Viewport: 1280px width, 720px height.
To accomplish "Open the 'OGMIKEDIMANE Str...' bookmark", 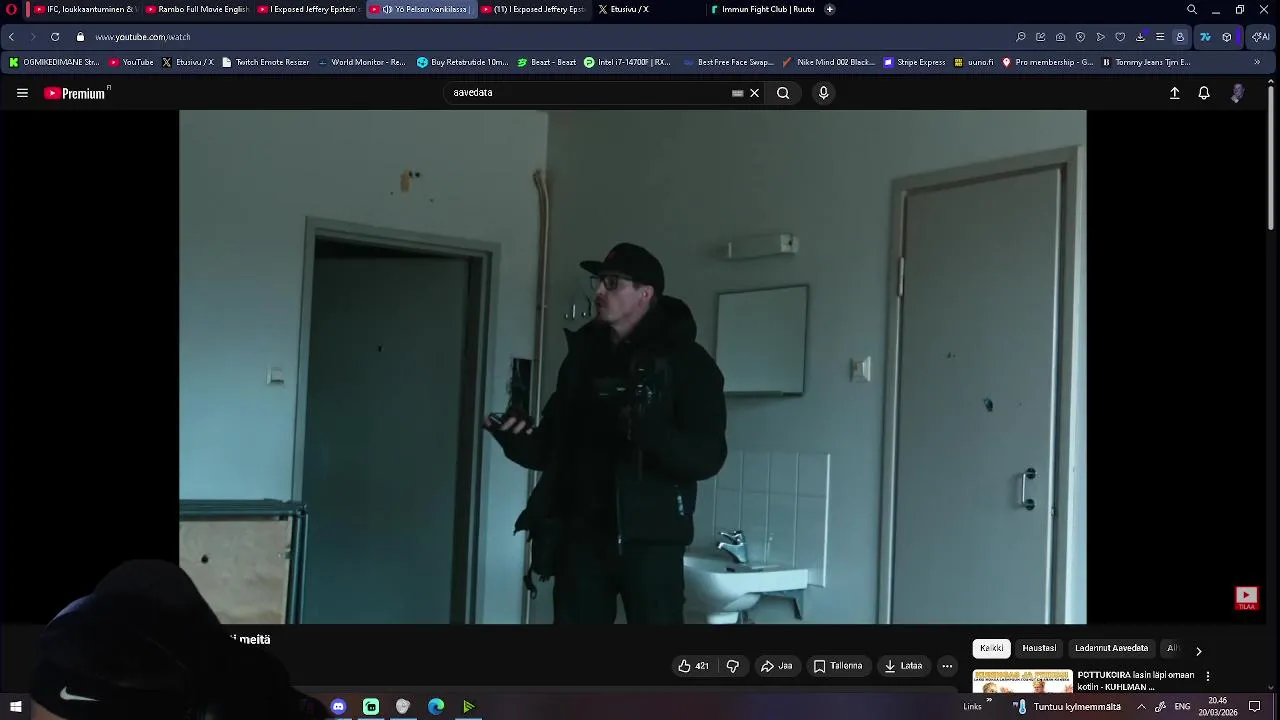I will click(x=54, y=62).
